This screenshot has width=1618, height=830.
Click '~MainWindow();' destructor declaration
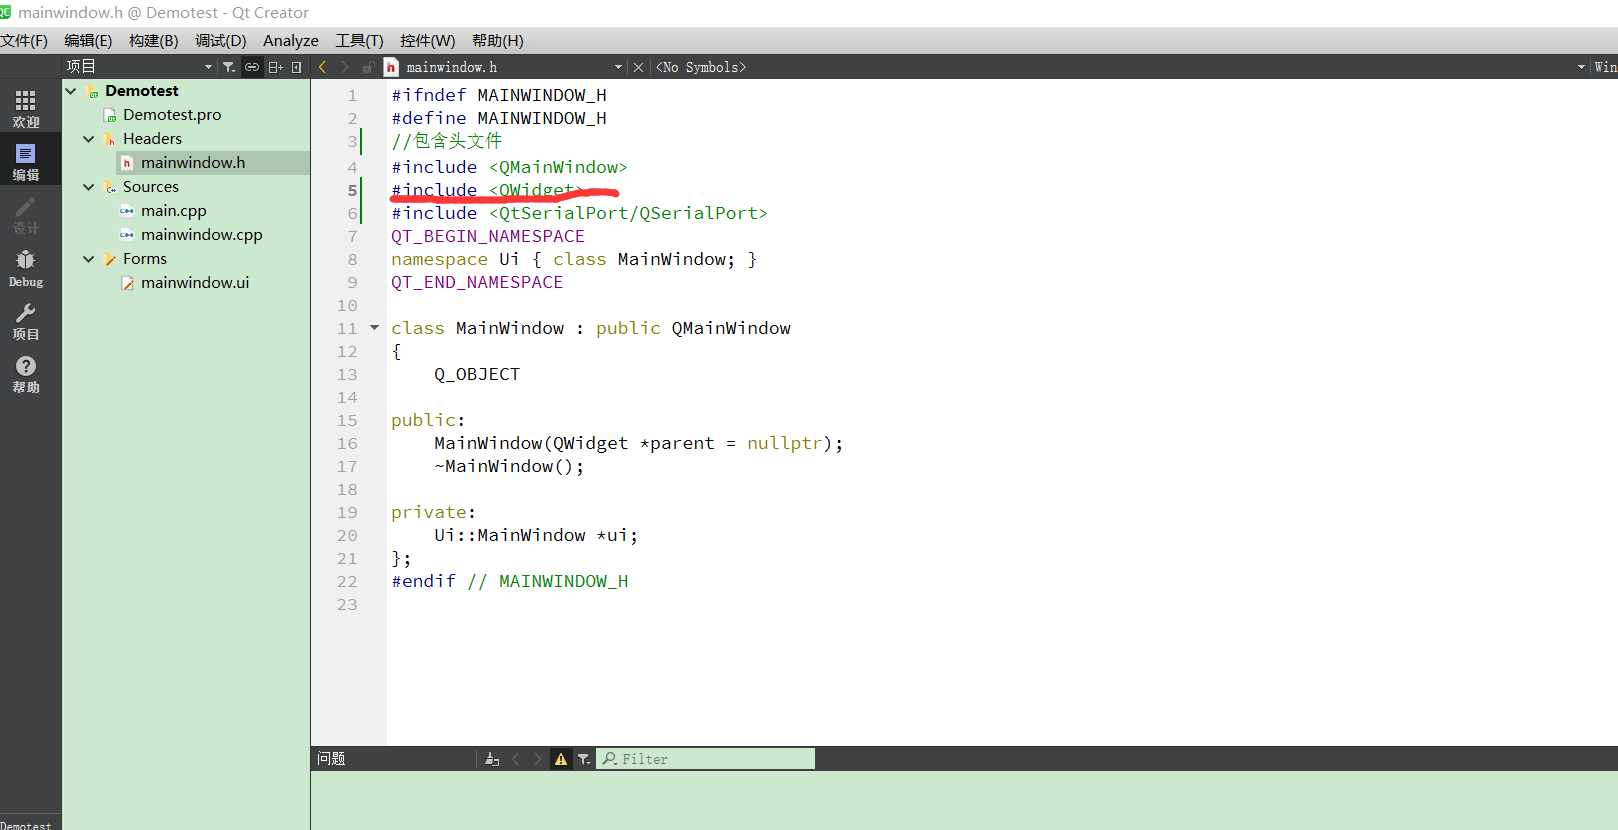click(x=509, y=466)
